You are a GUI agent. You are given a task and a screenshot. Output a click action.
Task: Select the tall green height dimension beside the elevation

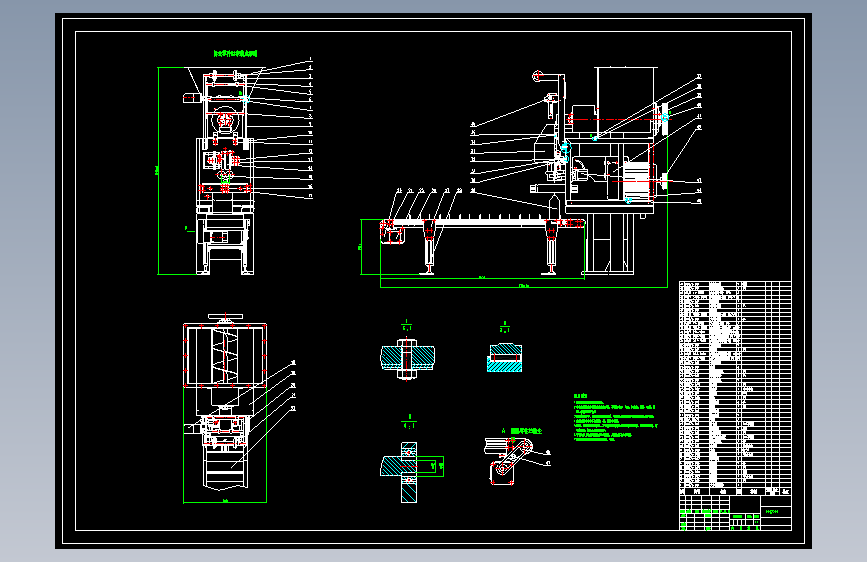(x=158, y=171)
